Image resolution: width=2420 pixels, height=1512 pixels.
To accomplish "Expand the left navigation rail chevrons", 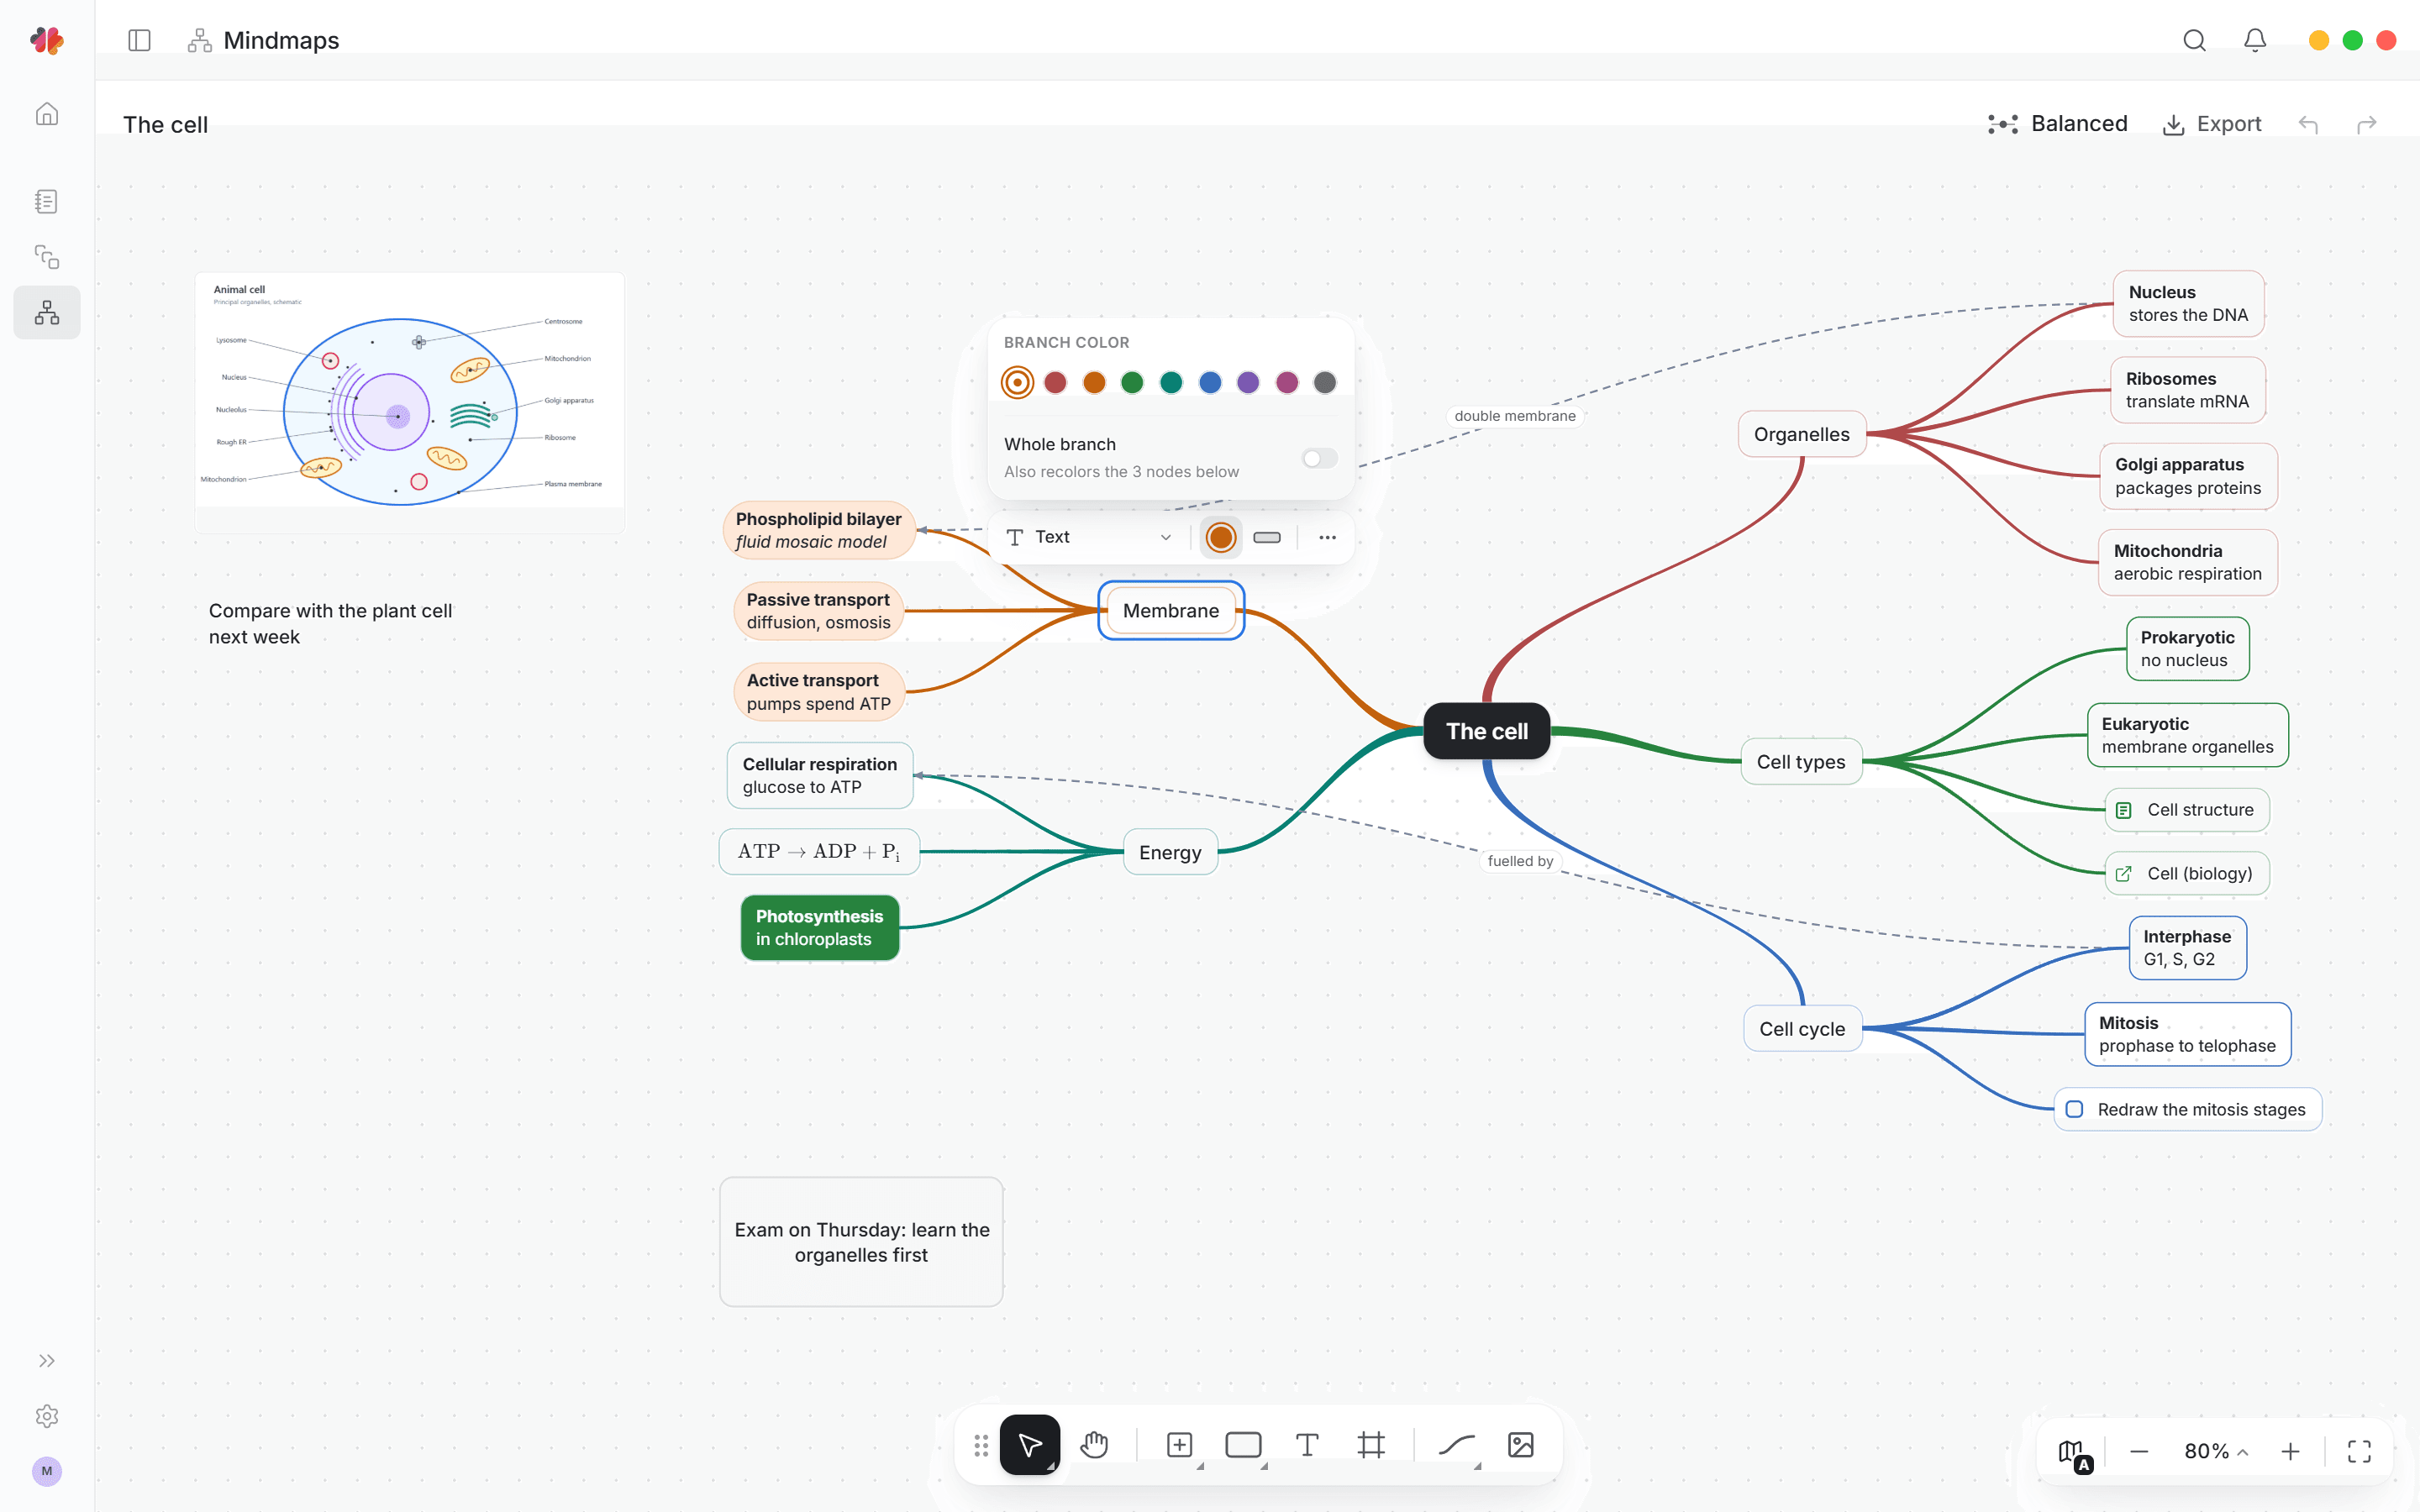I will (47, 1360).
